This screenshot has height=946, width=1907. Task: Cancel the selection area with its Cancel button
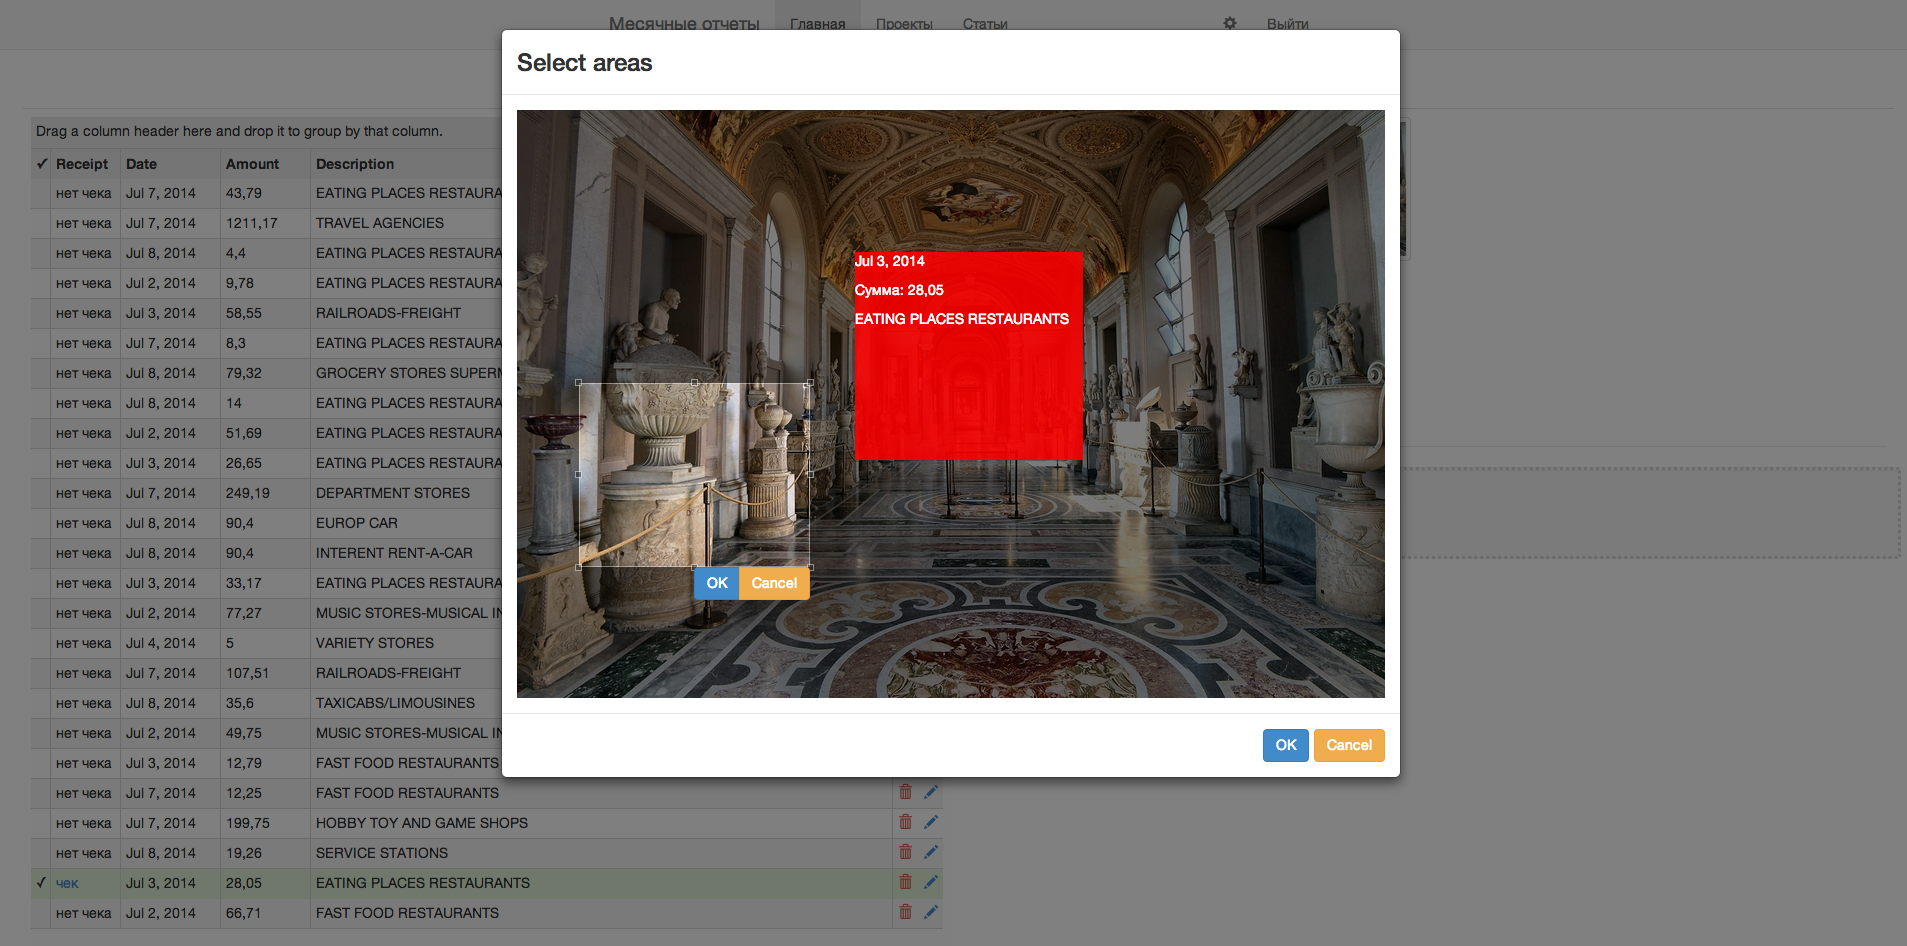774,583
